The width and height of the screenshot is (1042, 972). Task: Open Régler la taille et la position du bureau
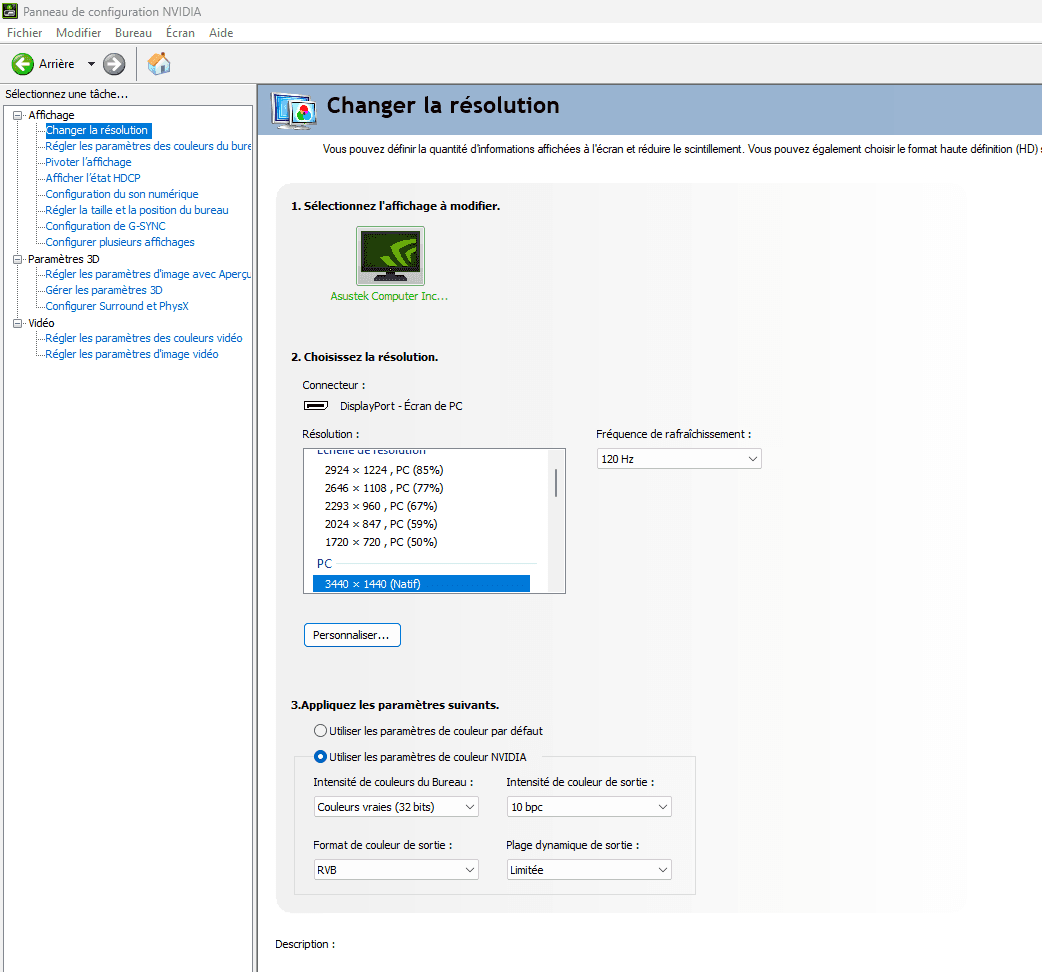137,210
